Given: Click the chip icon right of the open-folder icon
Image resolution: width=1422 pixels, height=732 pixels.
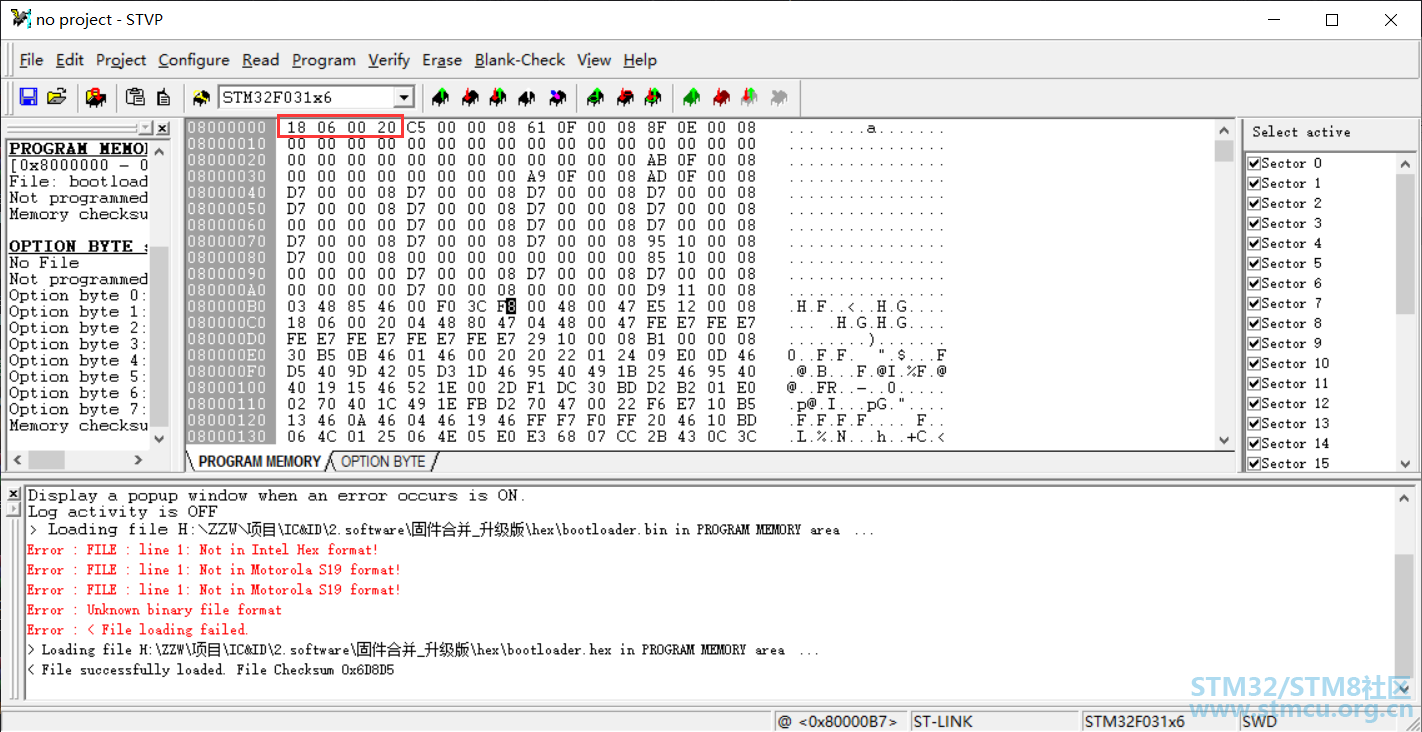Looking at the screenshot, I should click(96, 97).
